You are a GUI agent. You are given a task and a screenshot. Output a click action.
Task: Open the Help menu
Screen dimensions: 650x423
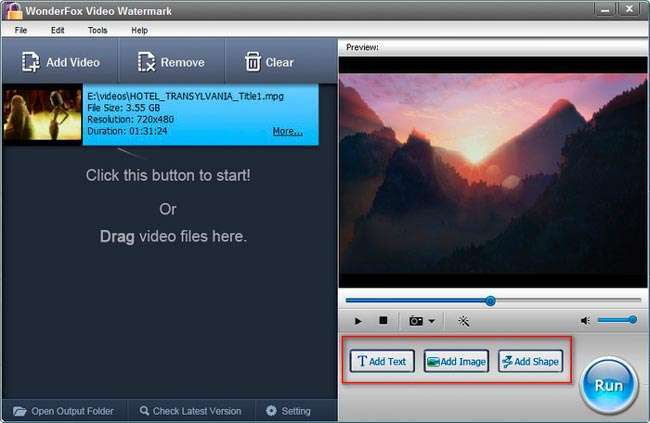click(x=139, y=30)
